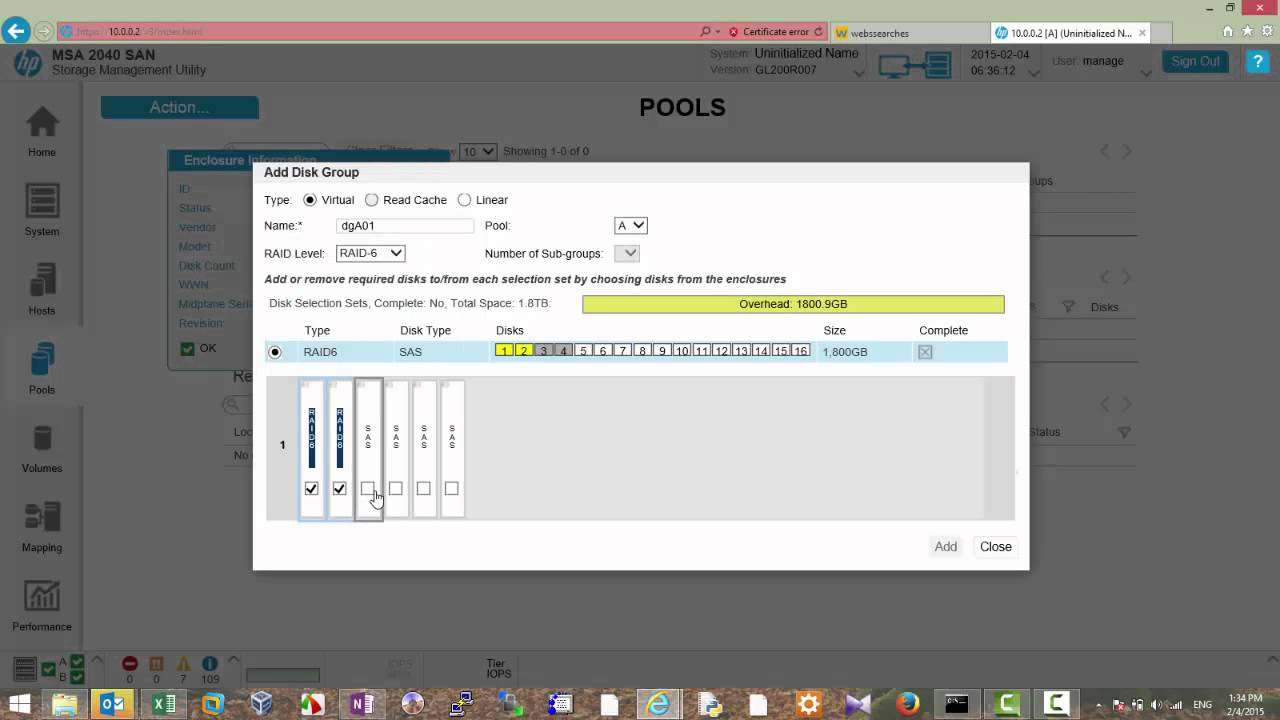Check the third disk slot checkbox
The height and width of the screenshot is (720, 1280).
(367, 489)
